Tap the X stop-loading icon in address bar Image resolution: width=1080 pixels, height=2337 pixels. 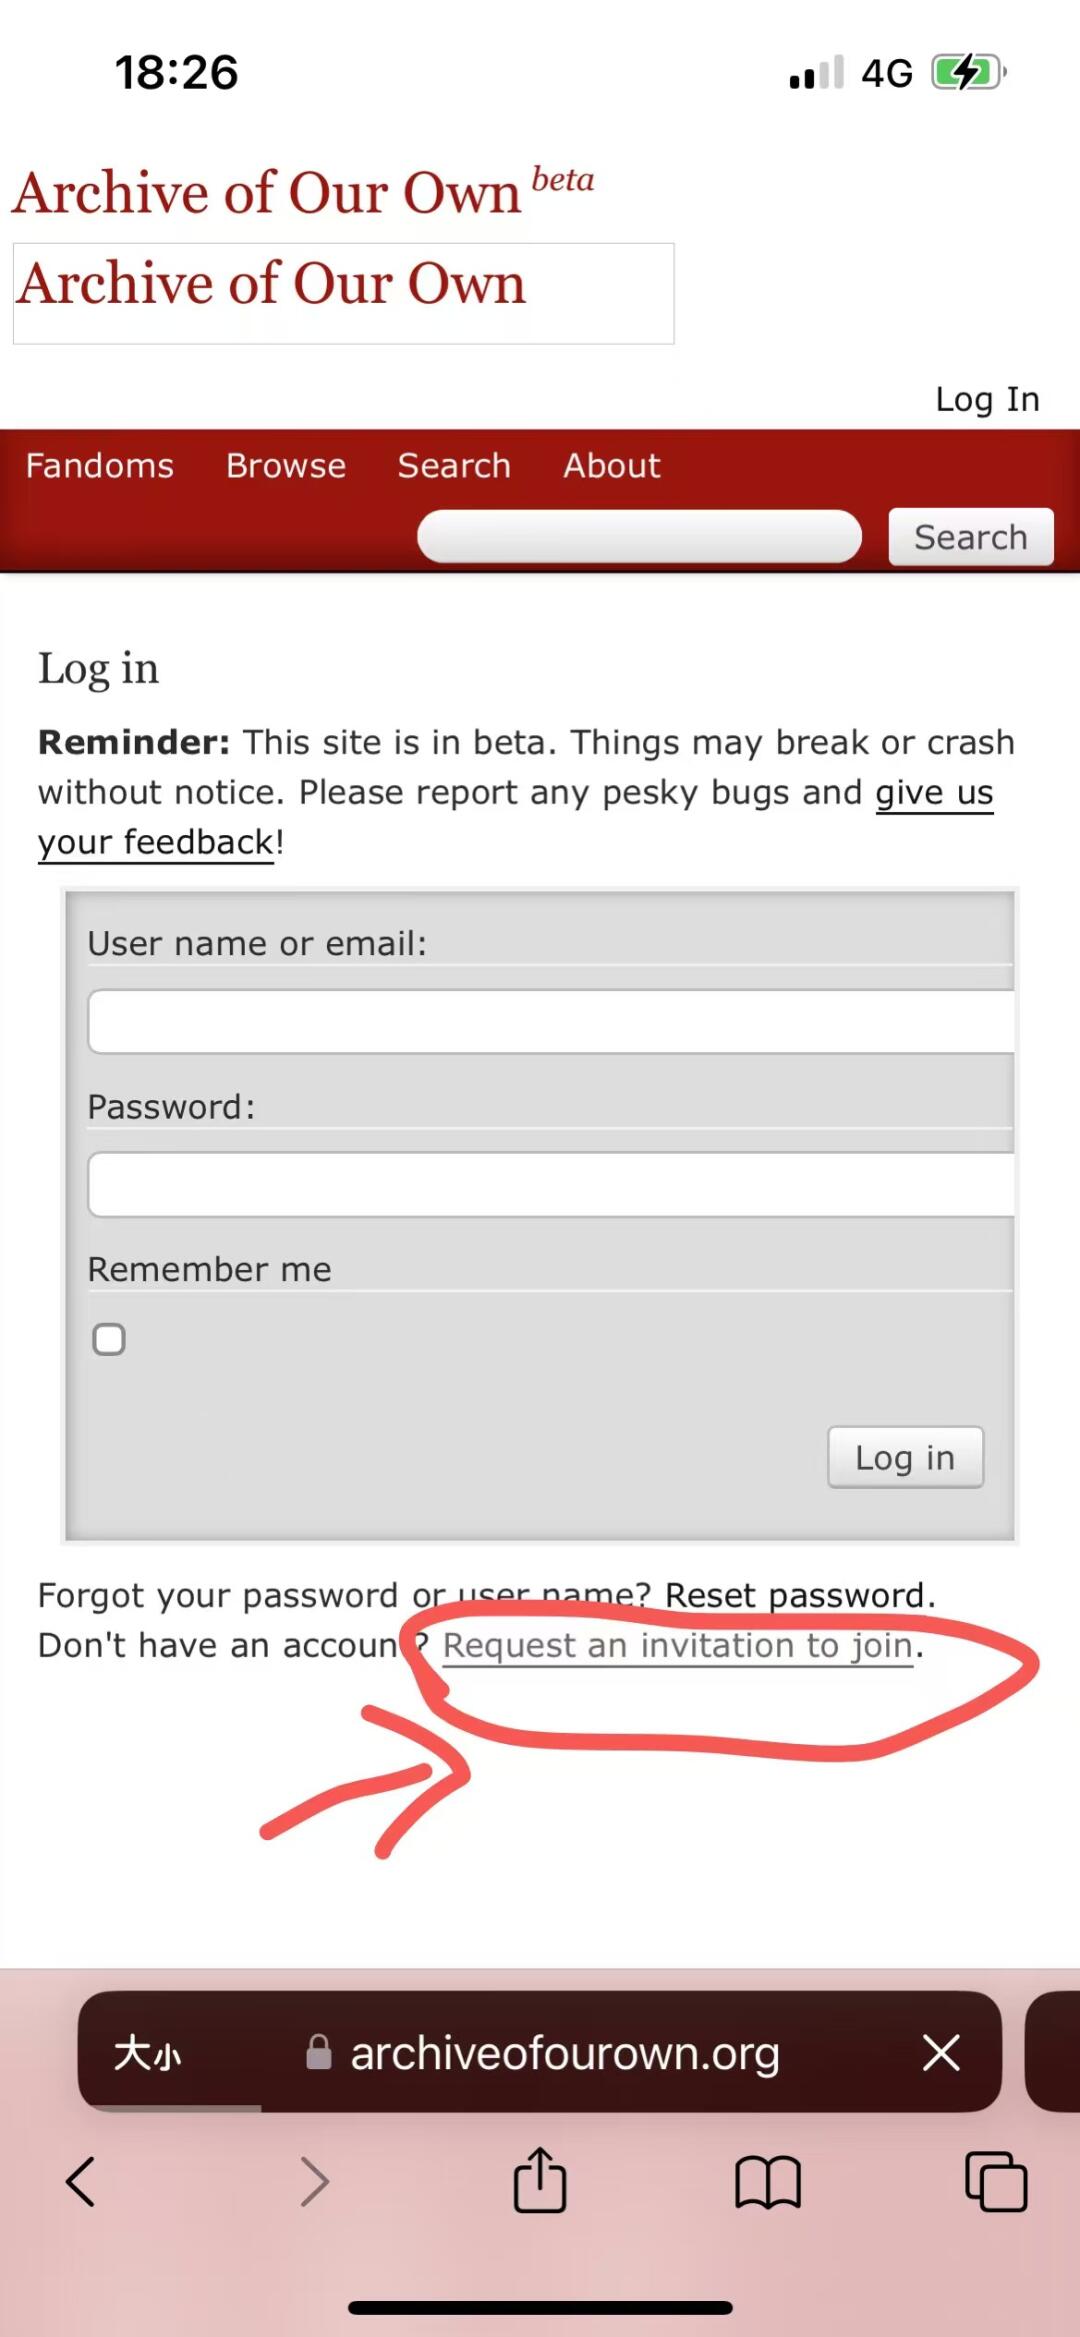point(941,2053)
